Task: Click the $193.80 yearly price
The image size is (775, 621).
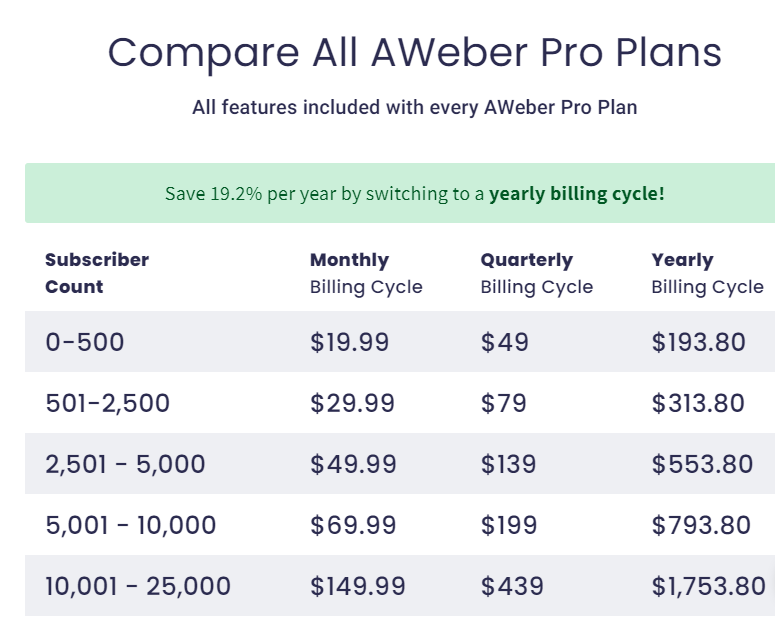Action: pyautogui.click(x=698, y=342)
